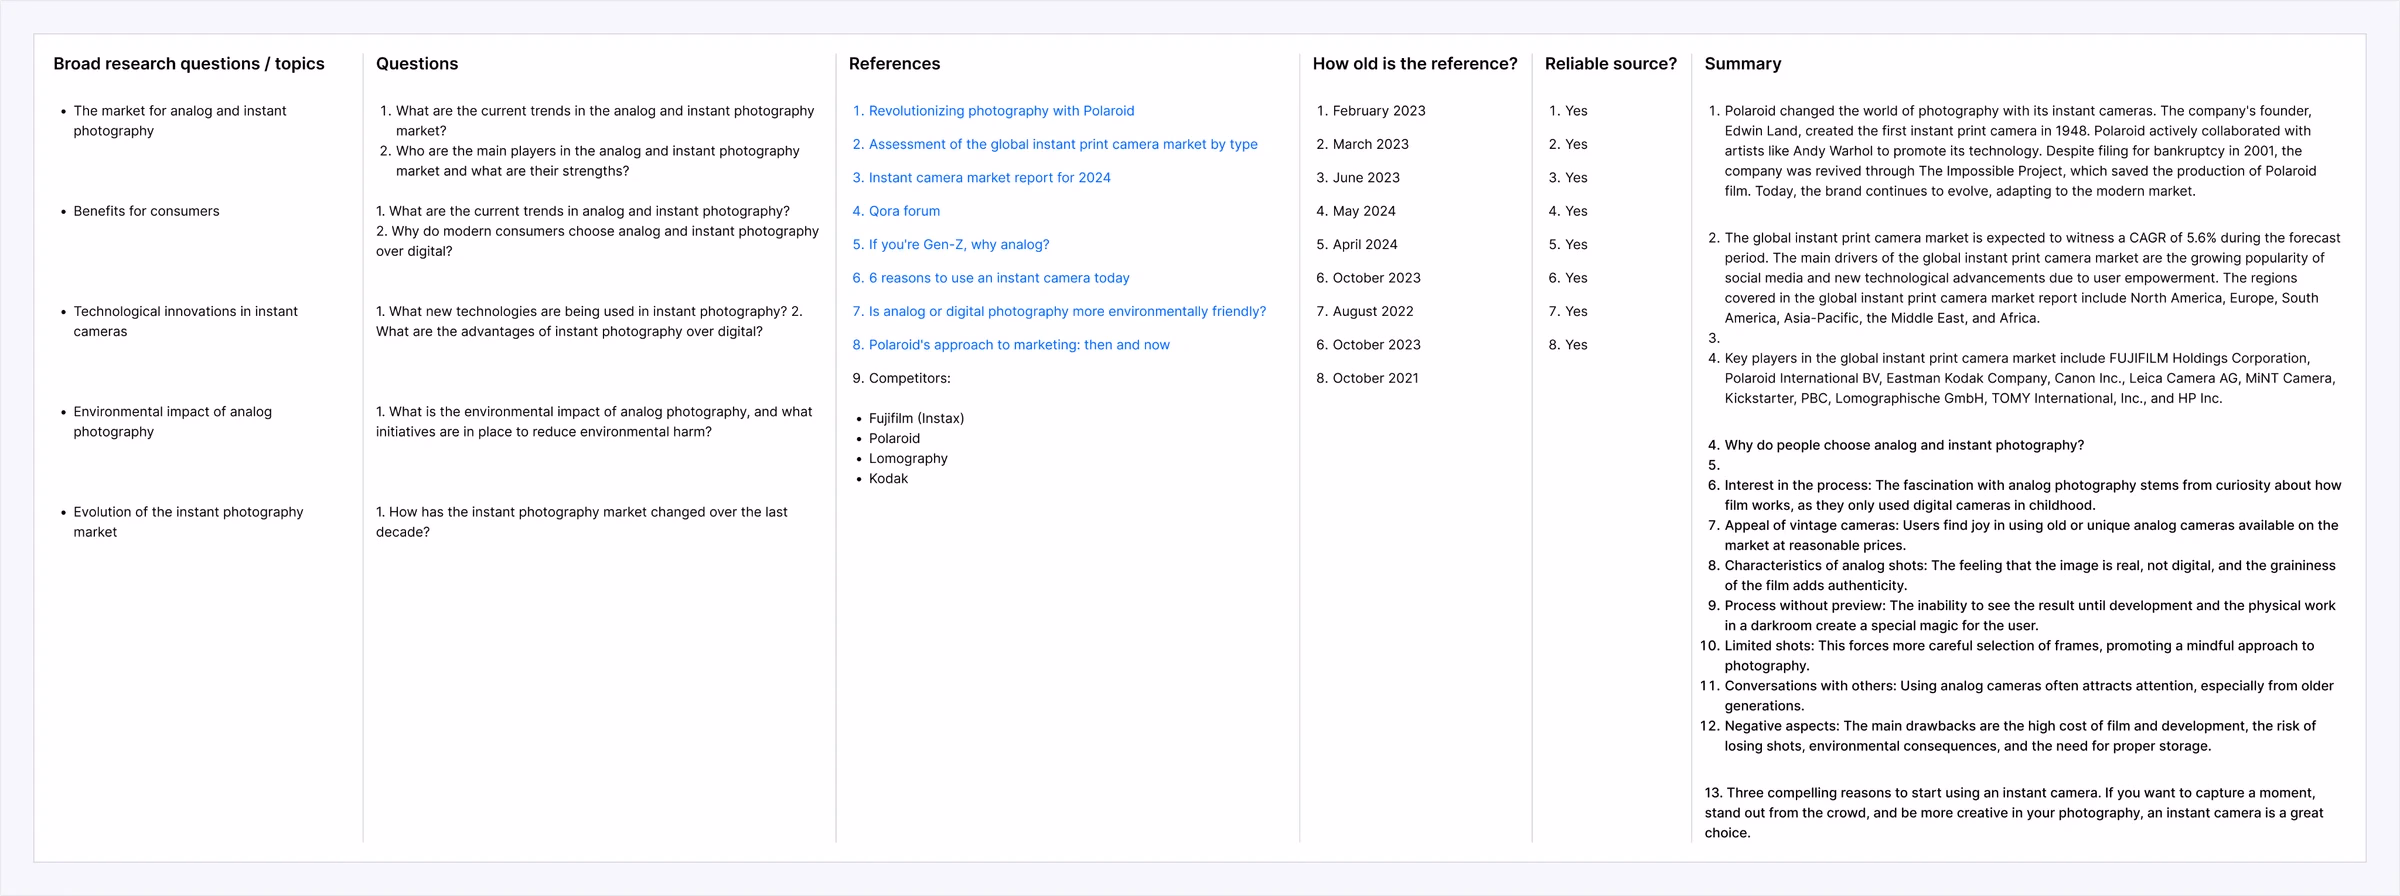2400x896 pixels.
Task: Click the 'Three compelling reasons' summary paragraph
Action: click(2014, 813)
